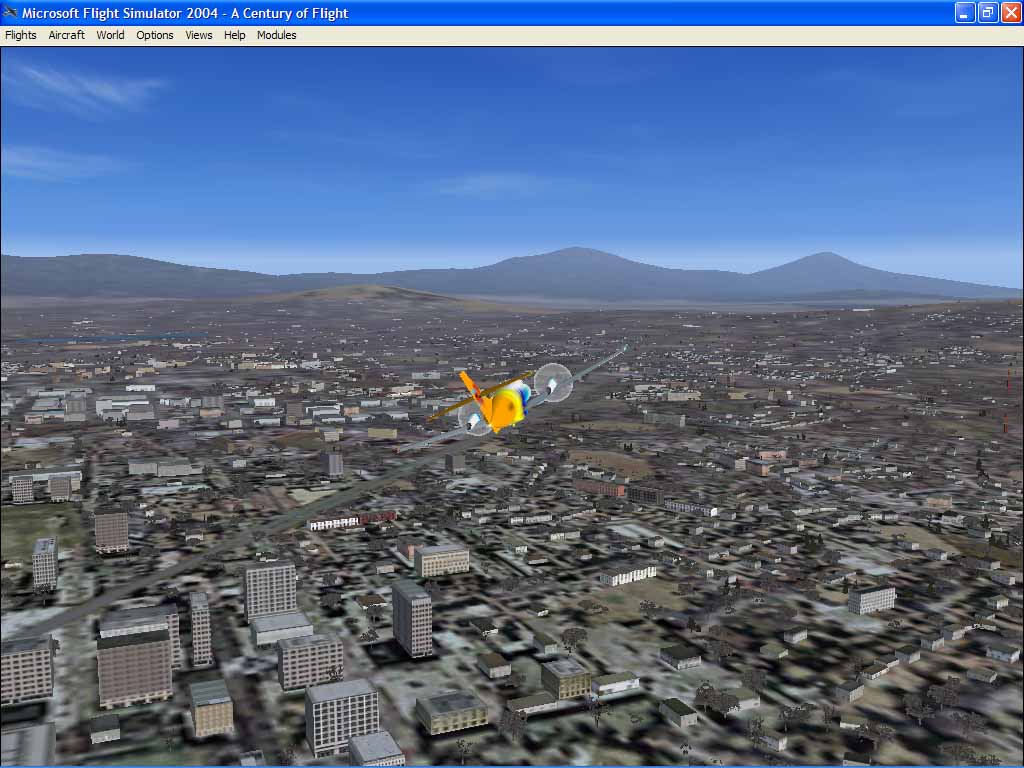1024x768 pixels.
Task: Open the Options menu
Action: coord(155,35)
